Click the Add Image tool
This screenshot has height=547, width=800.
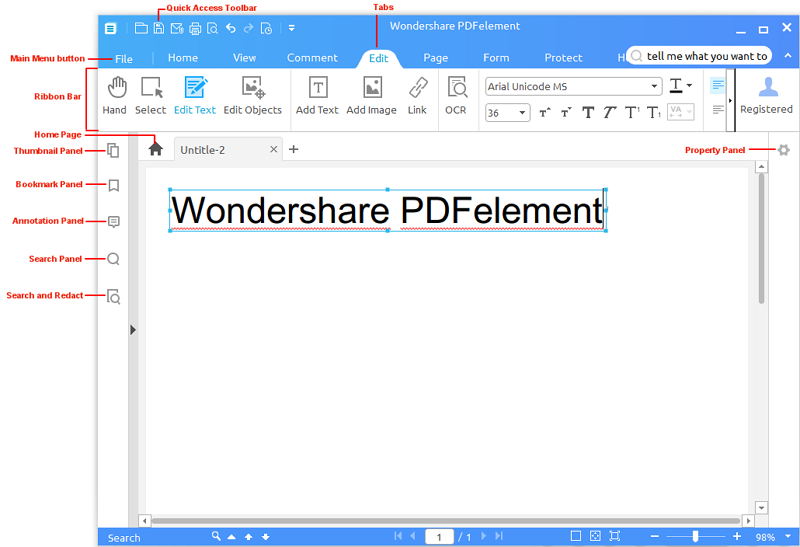371,96
